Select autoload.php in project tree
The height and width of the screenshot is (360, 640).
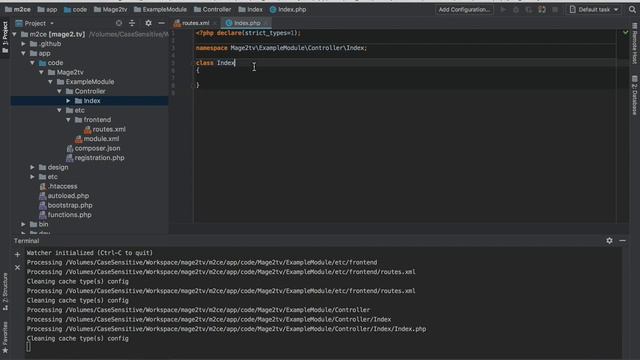click(x=64, y=196)
